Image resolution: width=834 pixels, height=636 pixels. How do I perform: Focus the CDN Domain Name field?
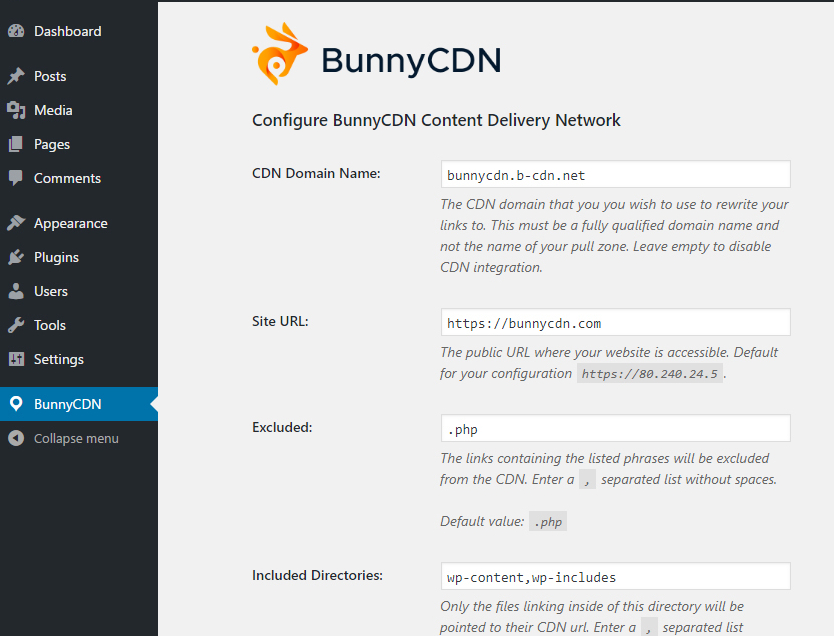pos(615,174)
